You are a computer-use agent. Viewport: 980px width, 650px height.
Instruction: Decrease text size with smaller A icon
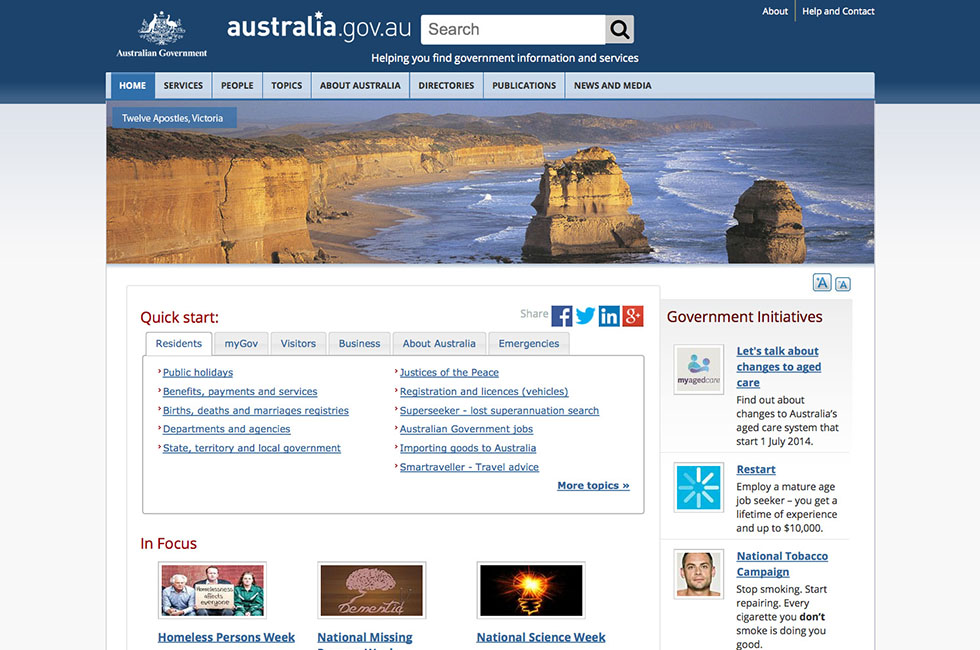(x=842, y=284)
